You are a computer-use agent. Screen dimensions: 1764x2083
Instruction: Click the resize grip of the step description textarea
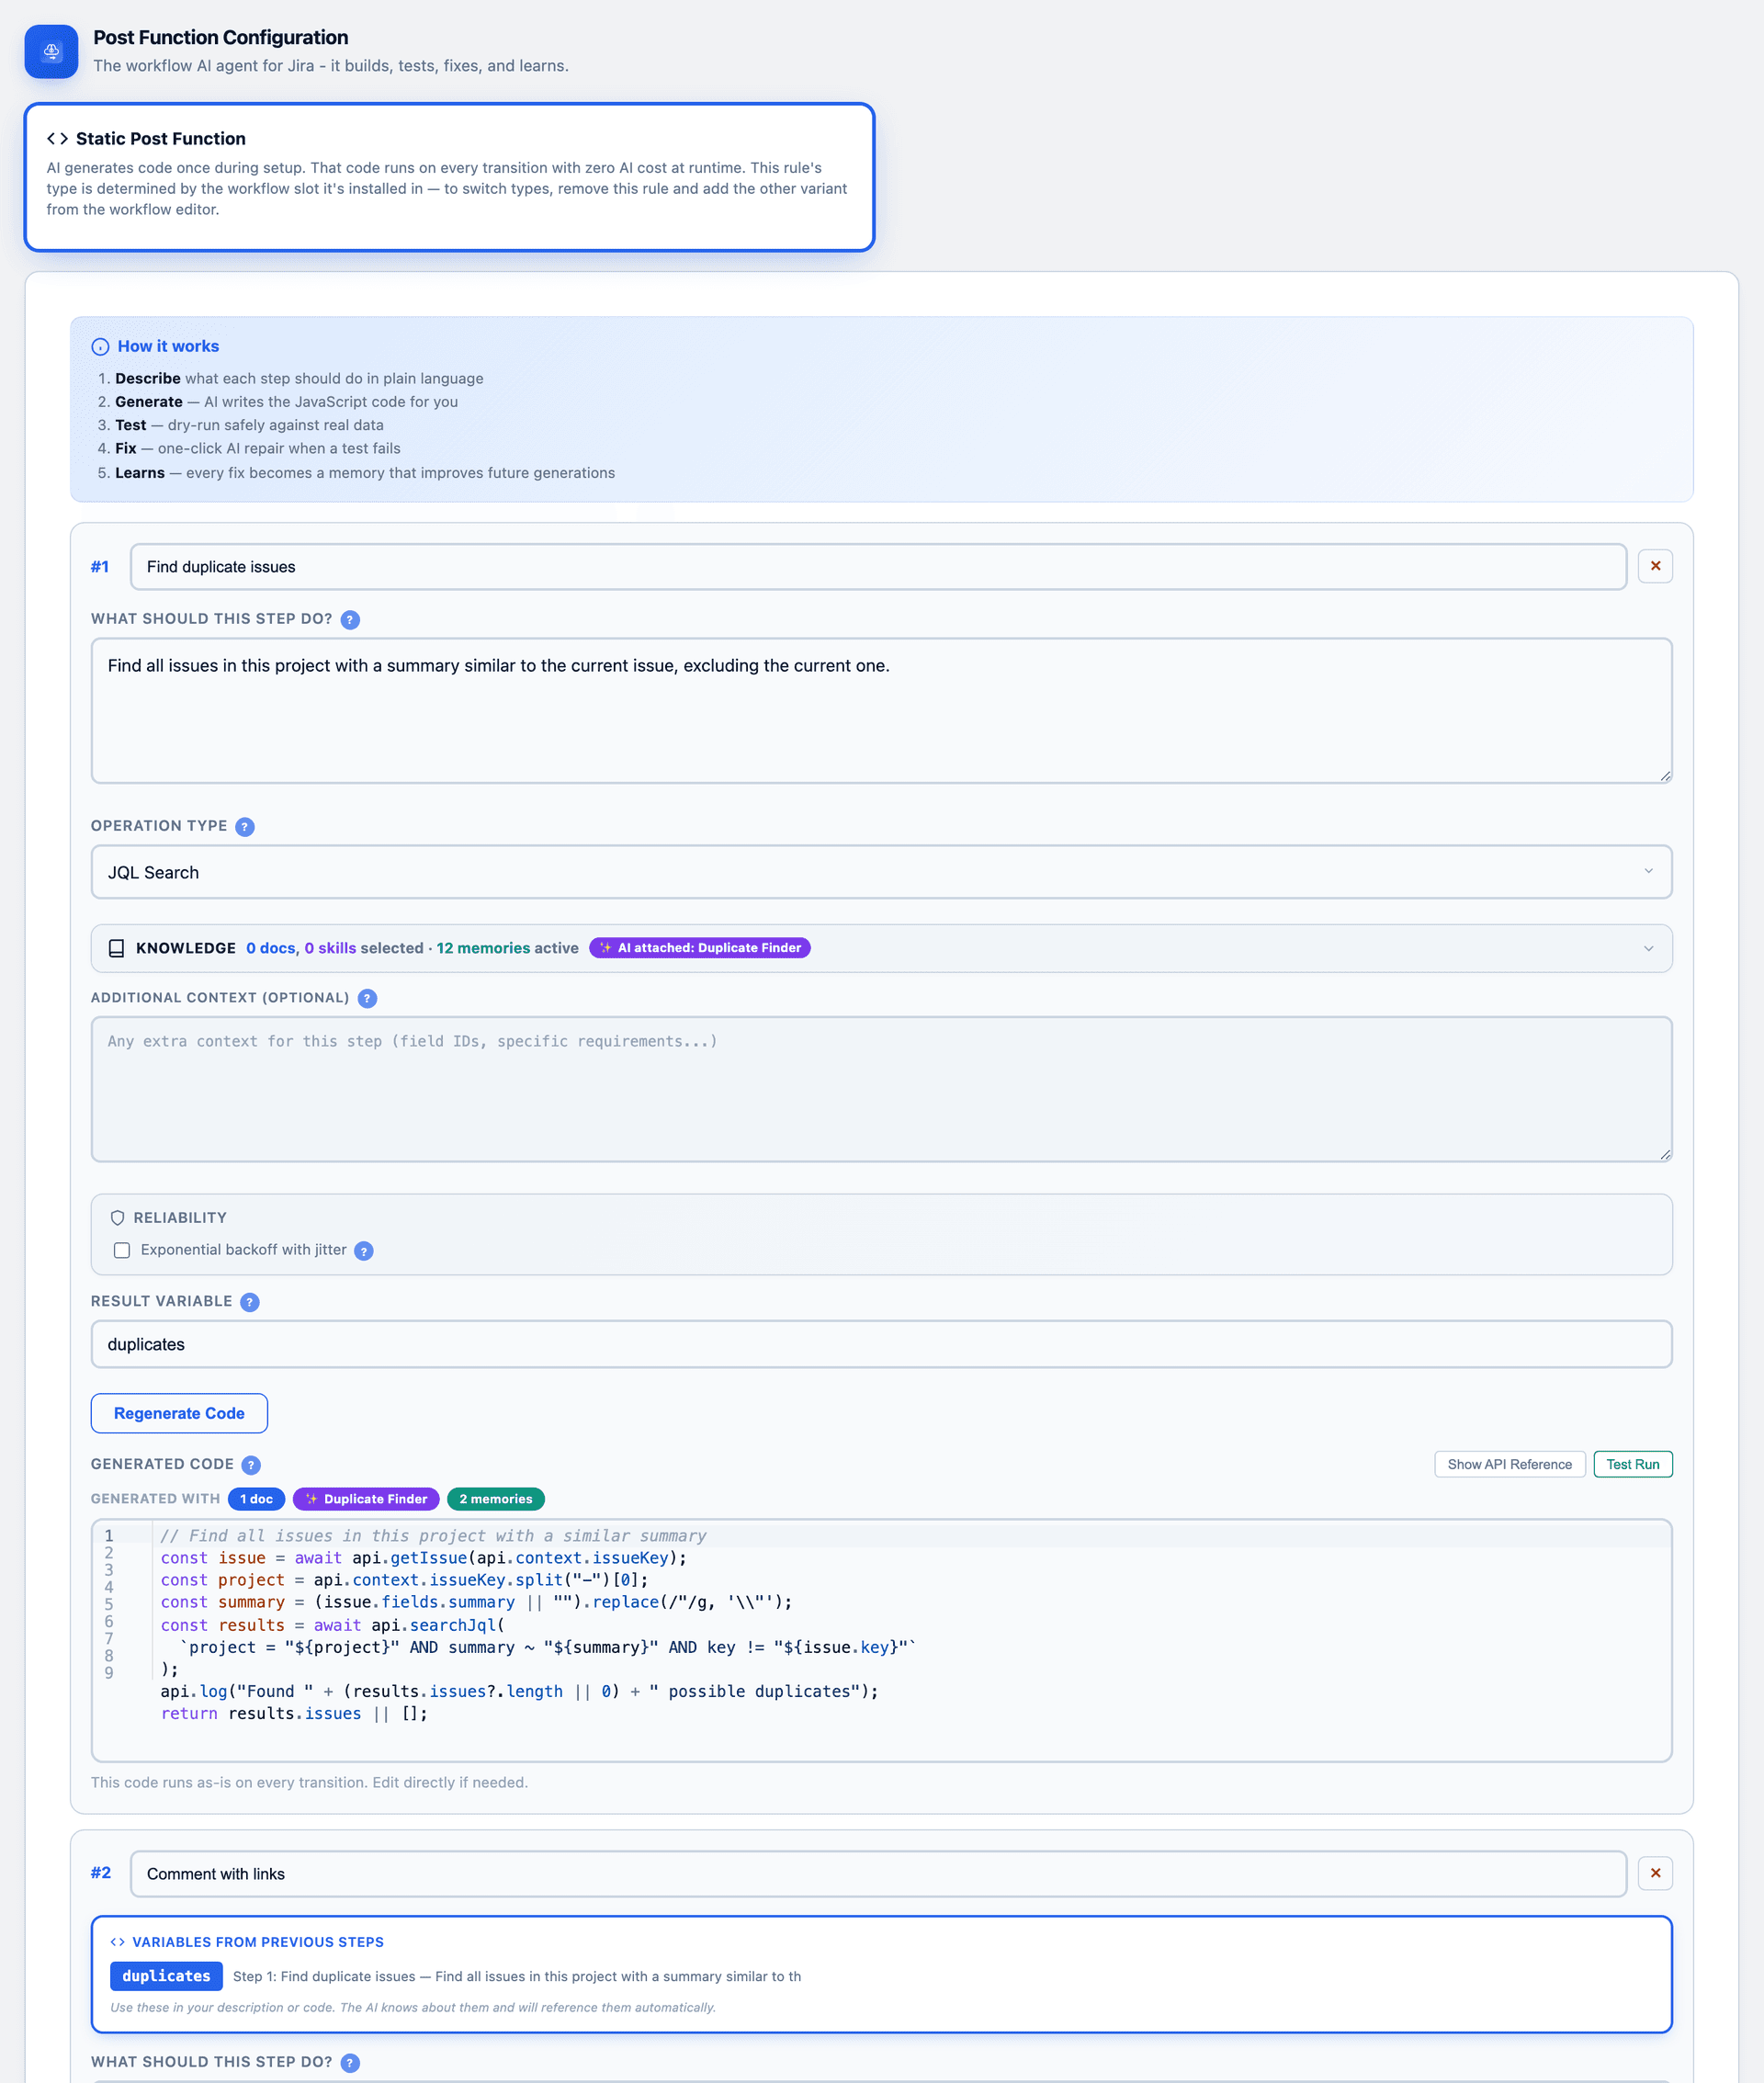point(1665,775)
